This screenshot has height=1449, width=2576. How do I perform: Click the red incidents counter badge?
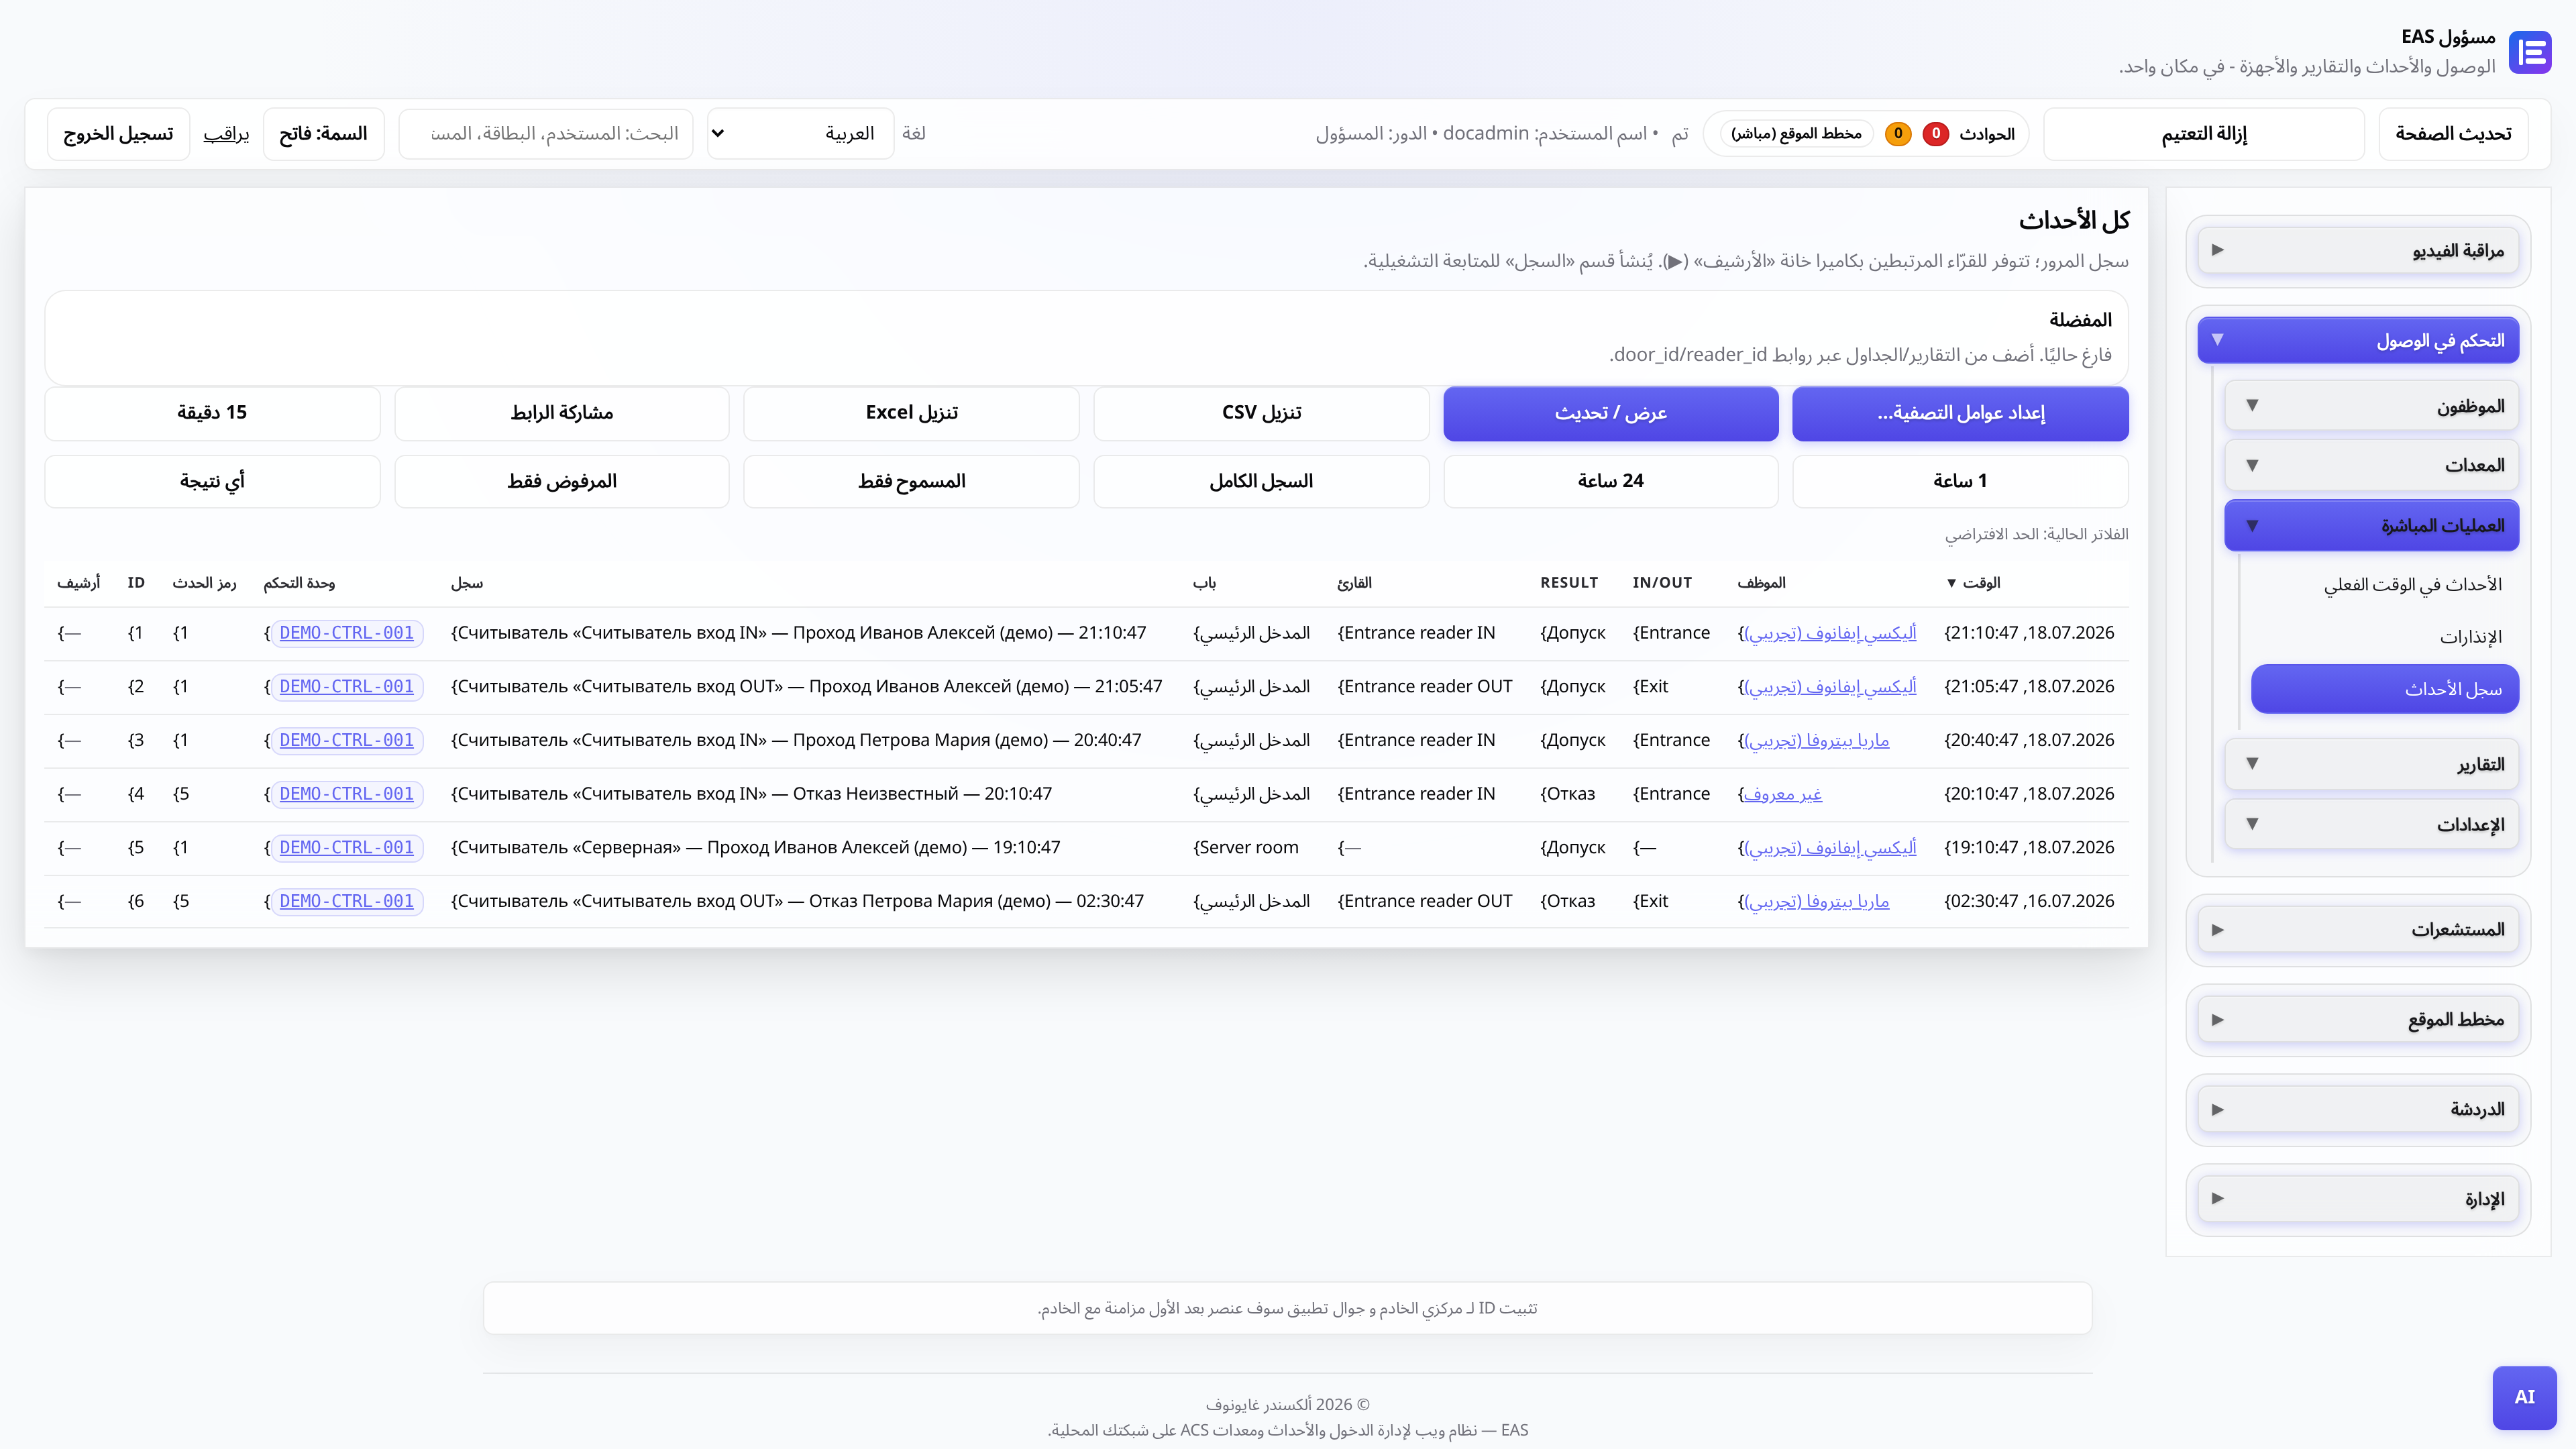click(x=1936, y=134)
